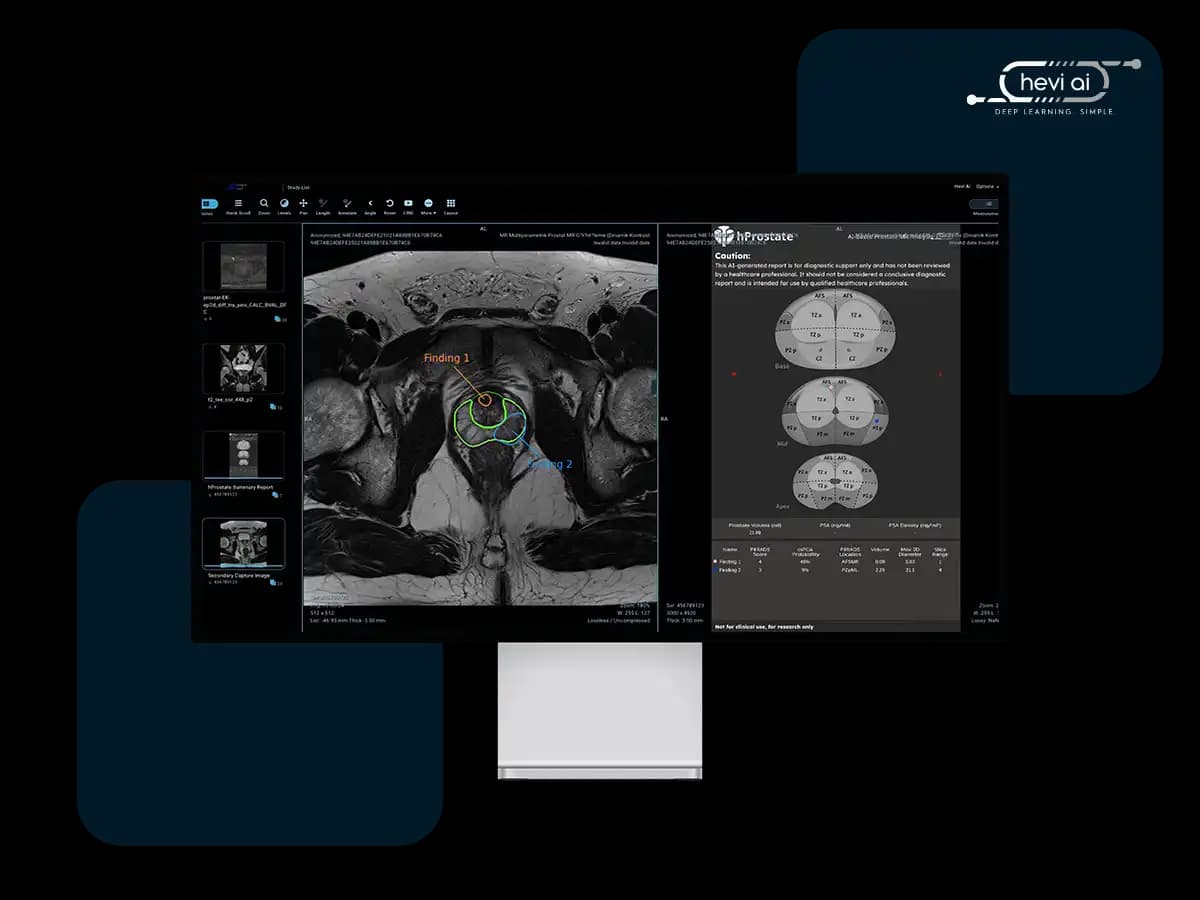Expand the More tools dropdown

click(x=428, y=206)
